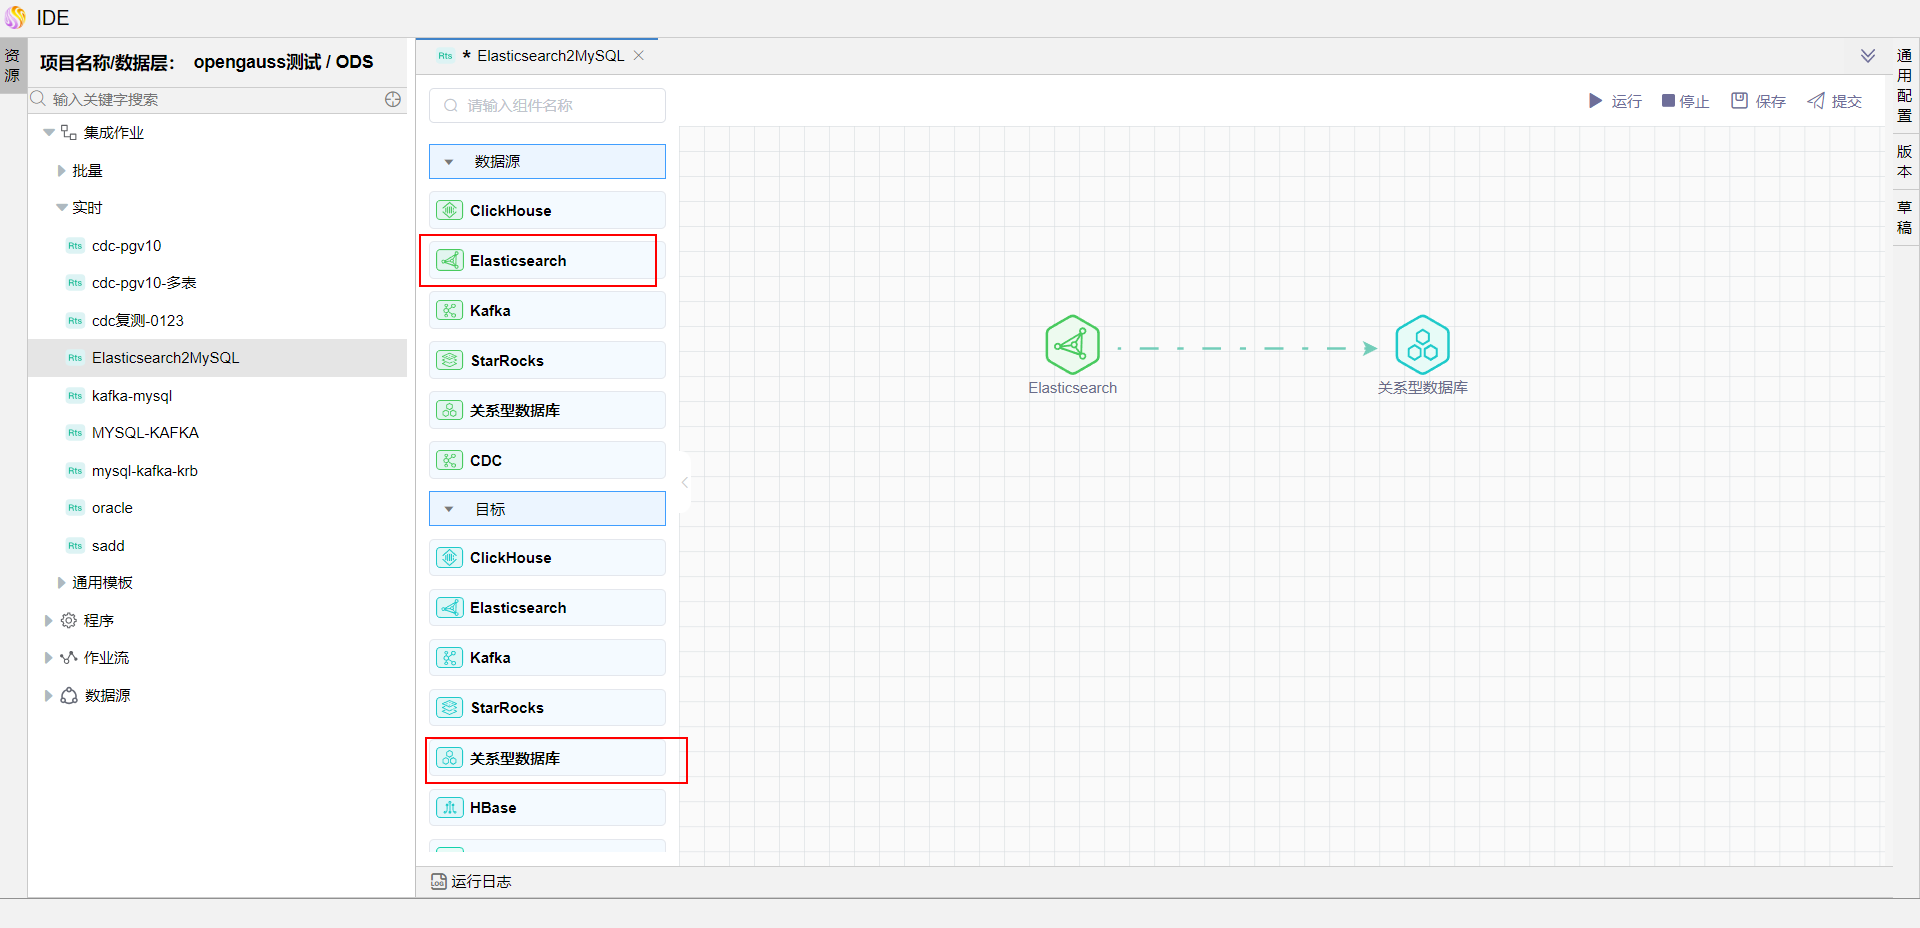Click the locate target icon beside search

click(393, 99)
